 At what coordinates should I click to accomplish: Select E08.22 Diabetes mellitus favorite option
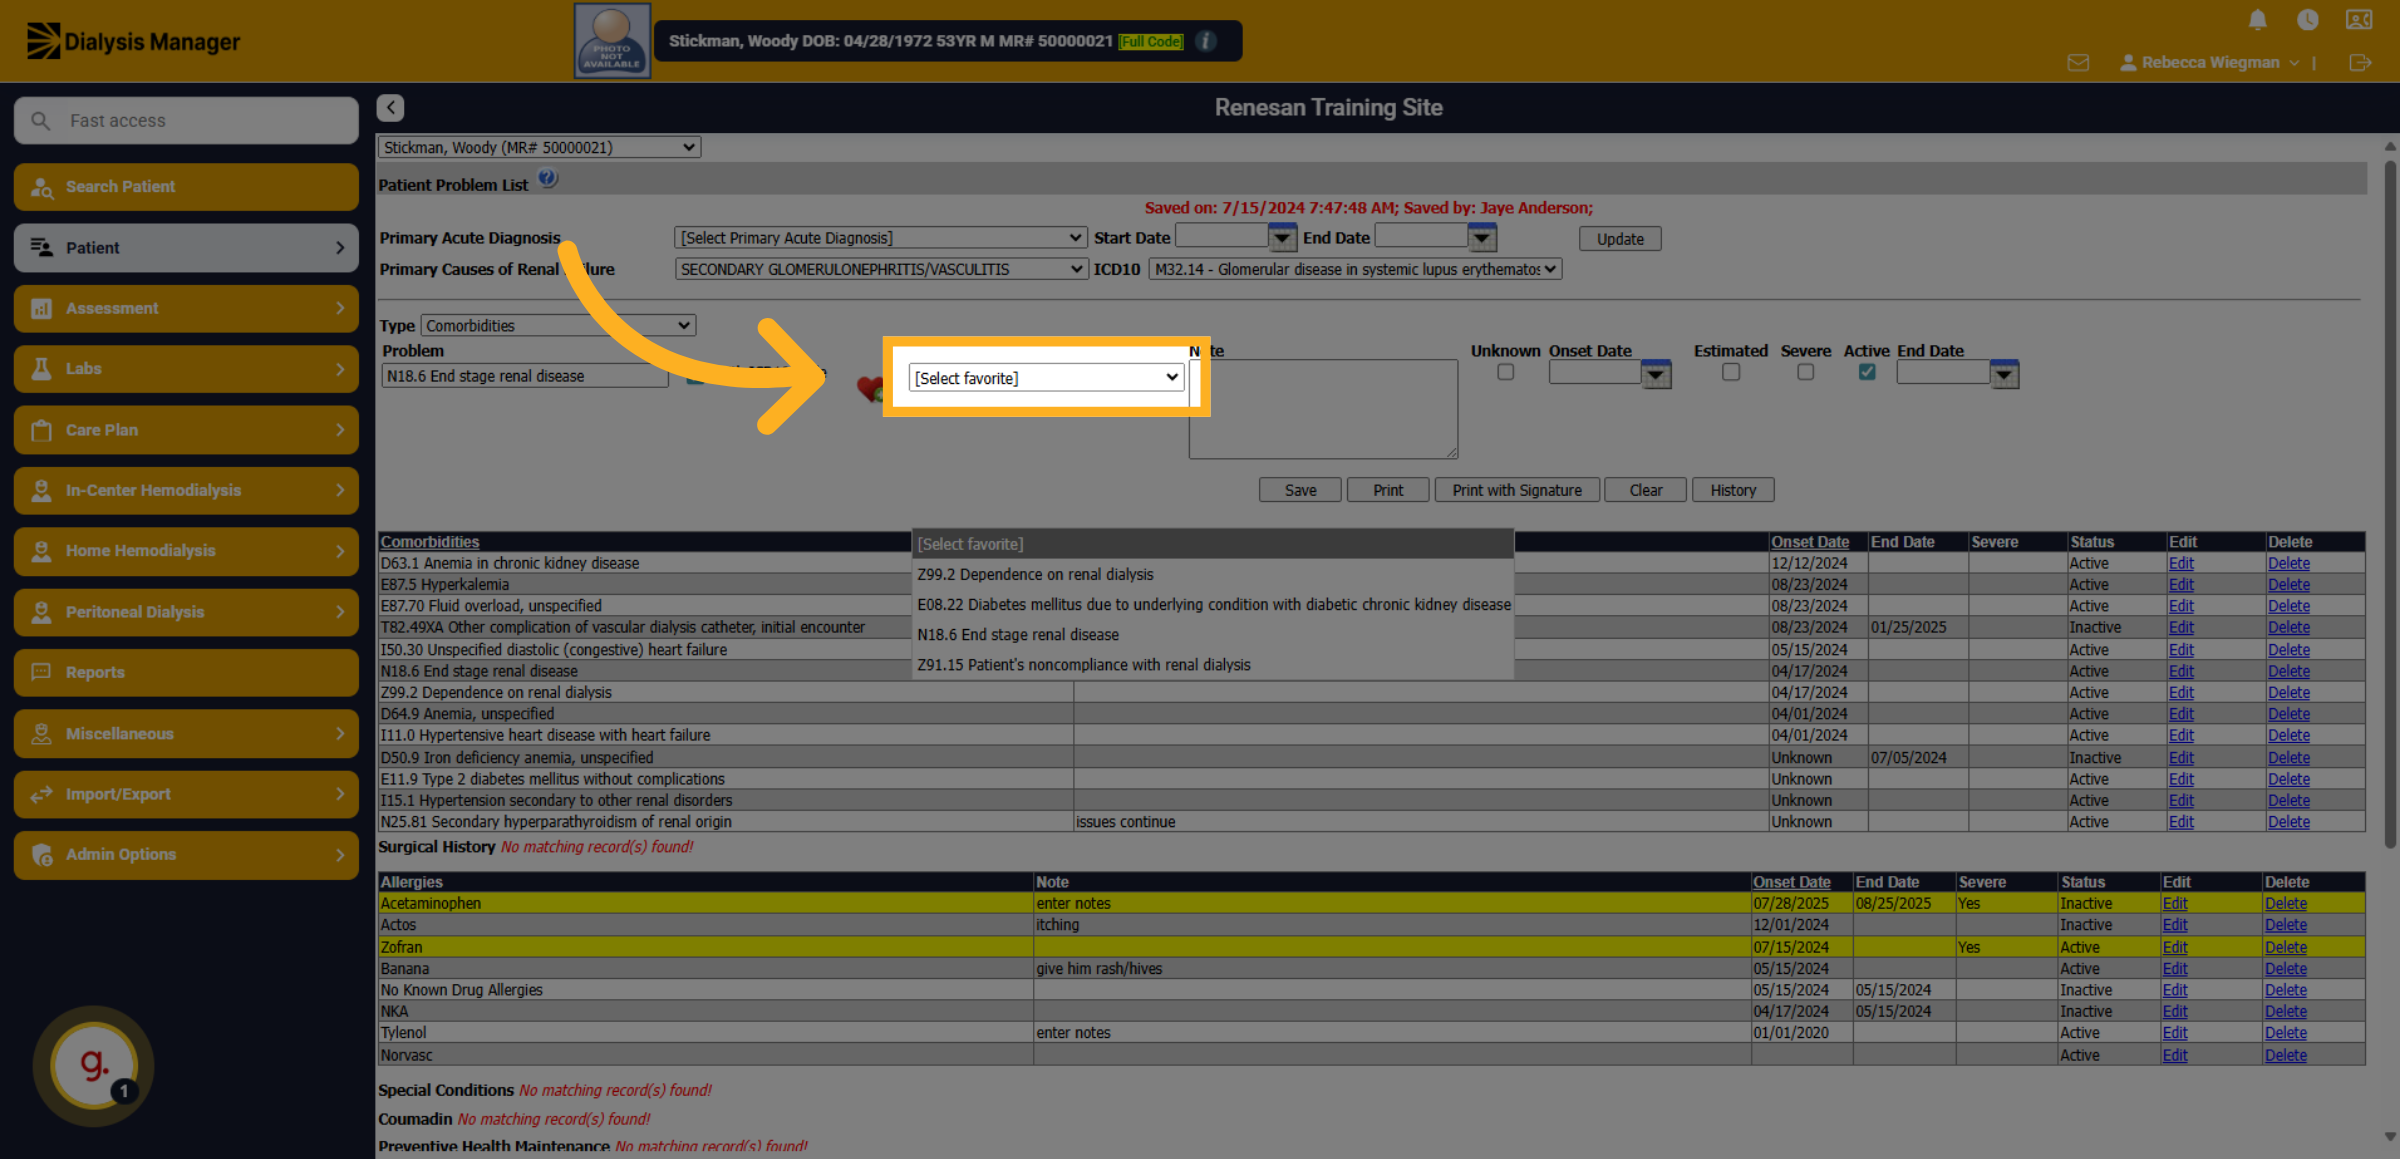(x=1212, y=605)
